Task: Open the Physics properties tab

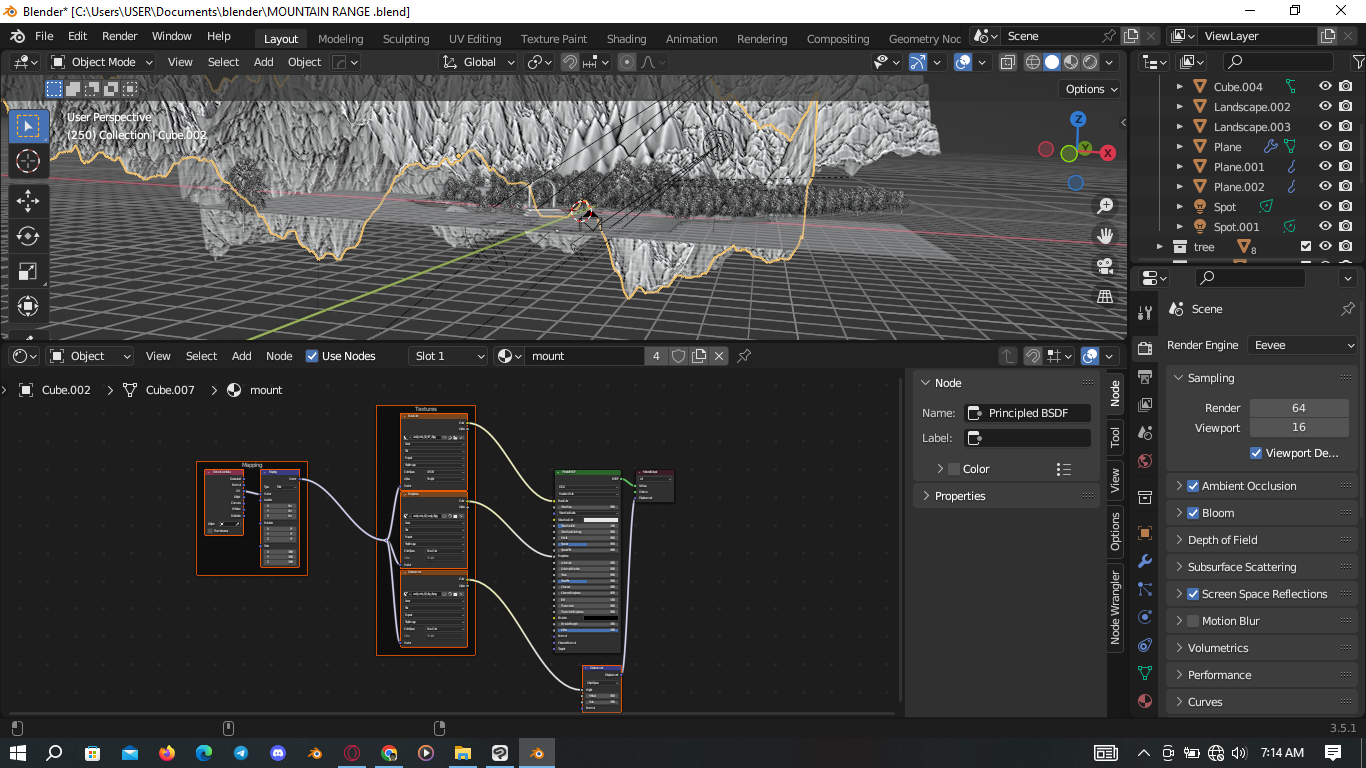Action: pos(1145,617)
